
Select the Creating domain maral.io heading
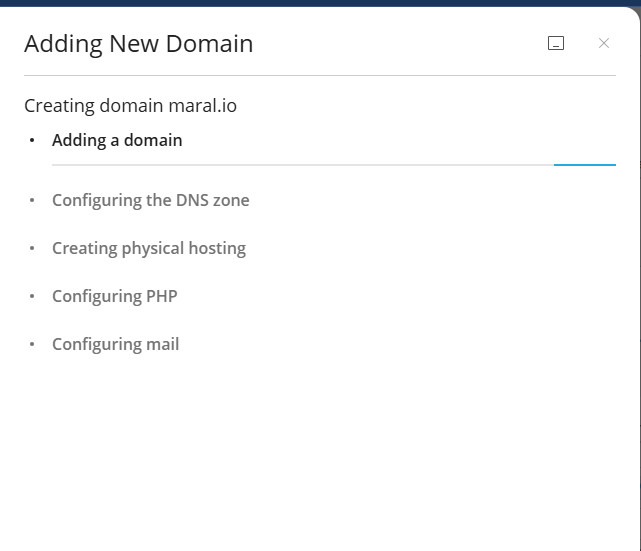pos(130,105)
